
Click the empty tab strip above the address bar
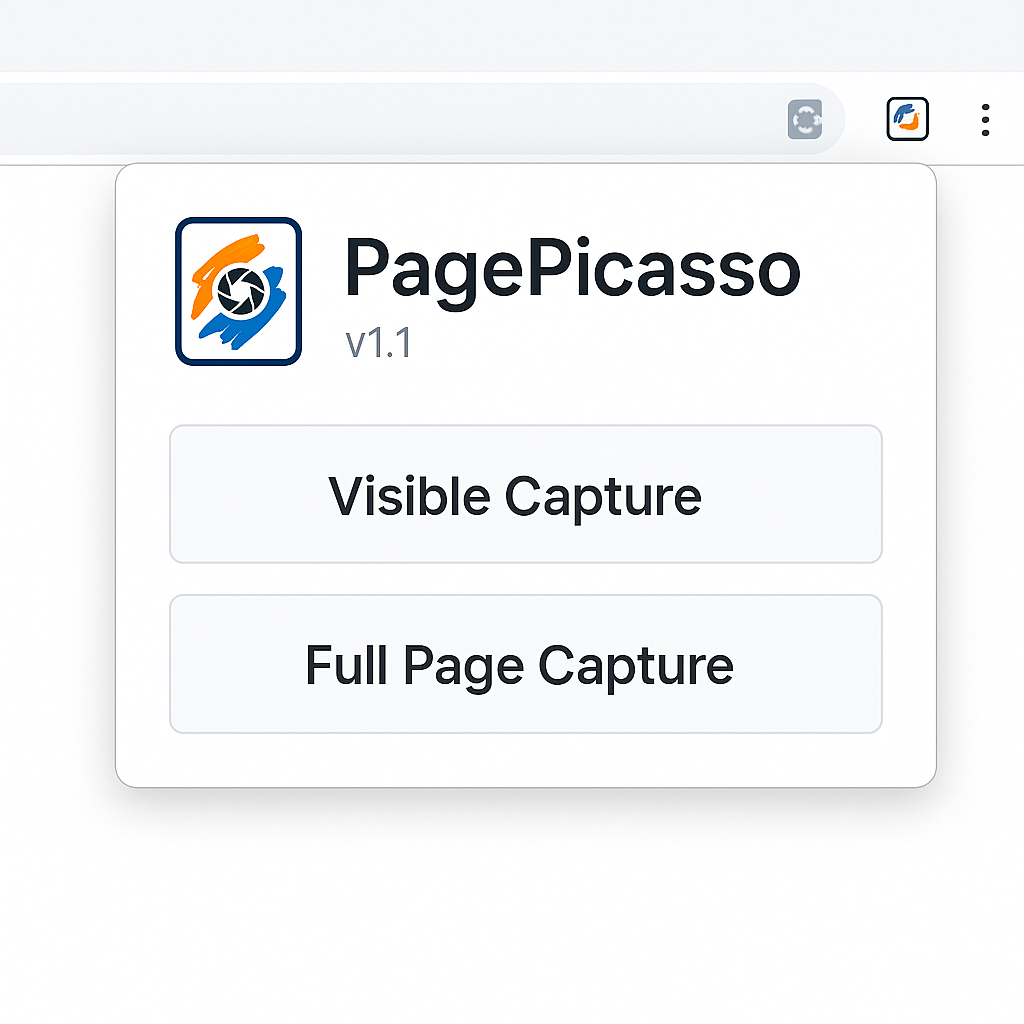click(x=500, y=35)
